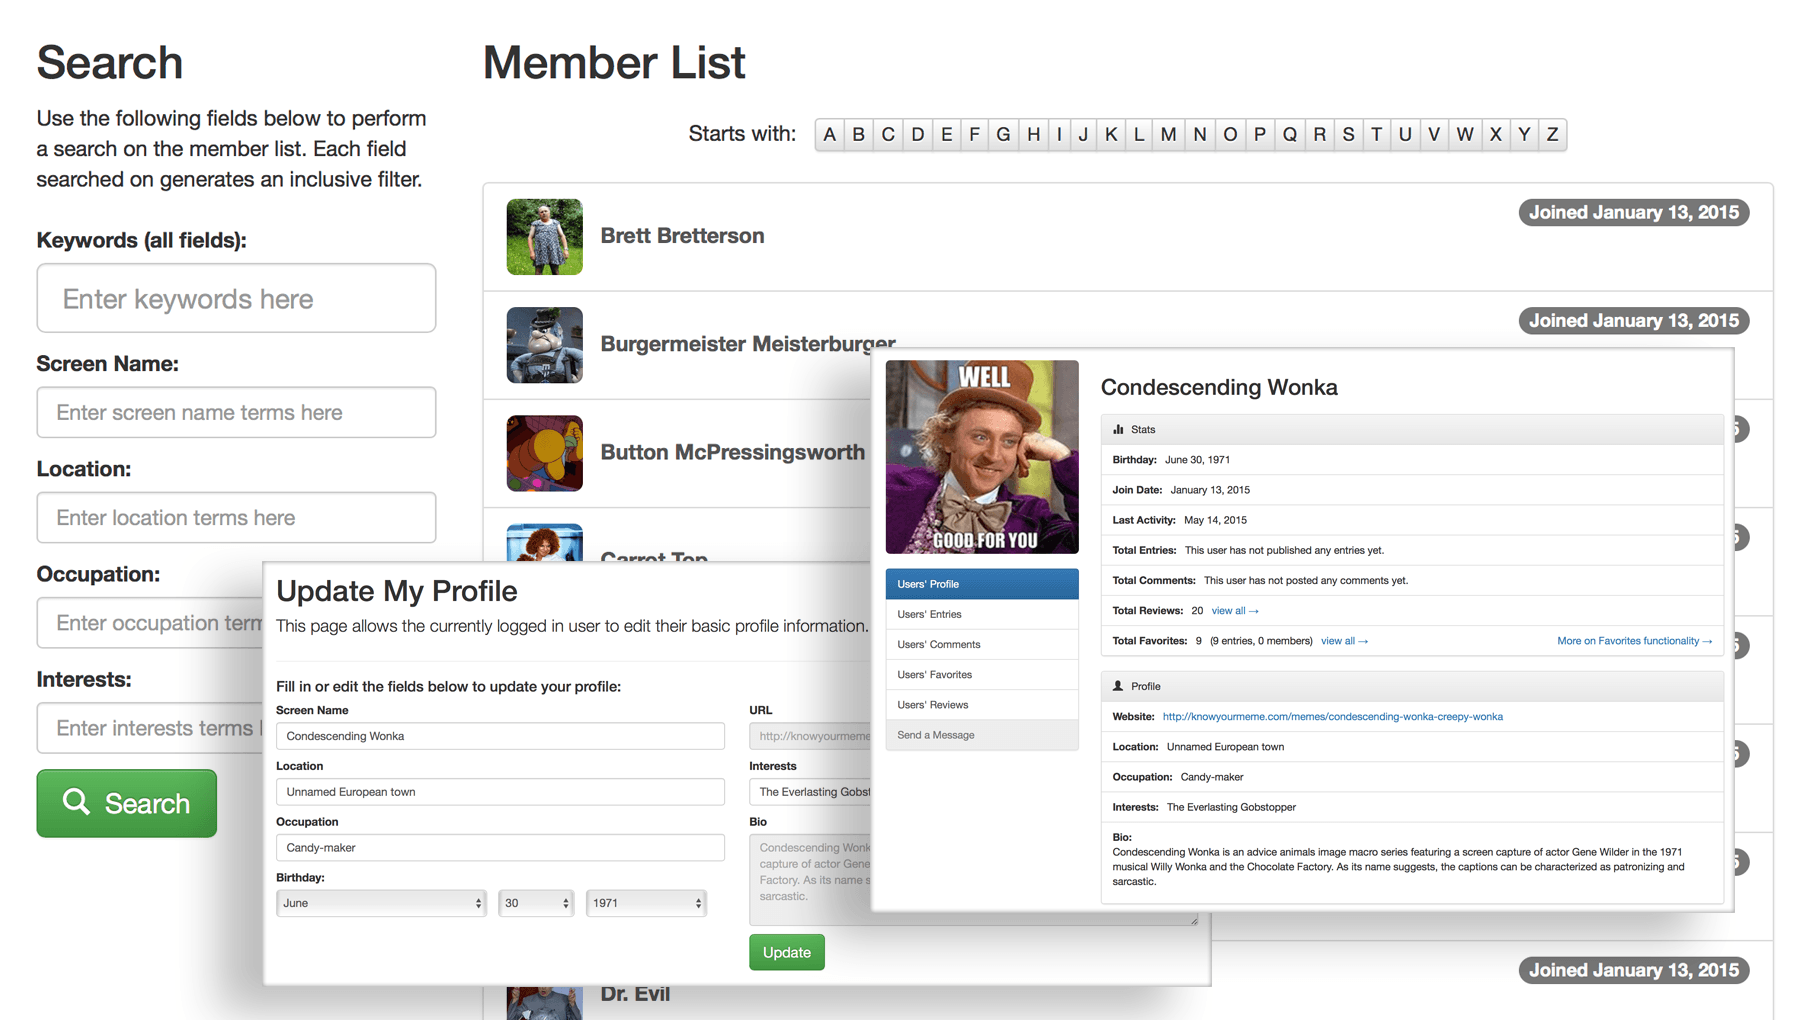This screenshot has height=1020, width=1800.
Task: Open Brett Bretterson's avatar thumbnail
Action: [x=544, y=237]
